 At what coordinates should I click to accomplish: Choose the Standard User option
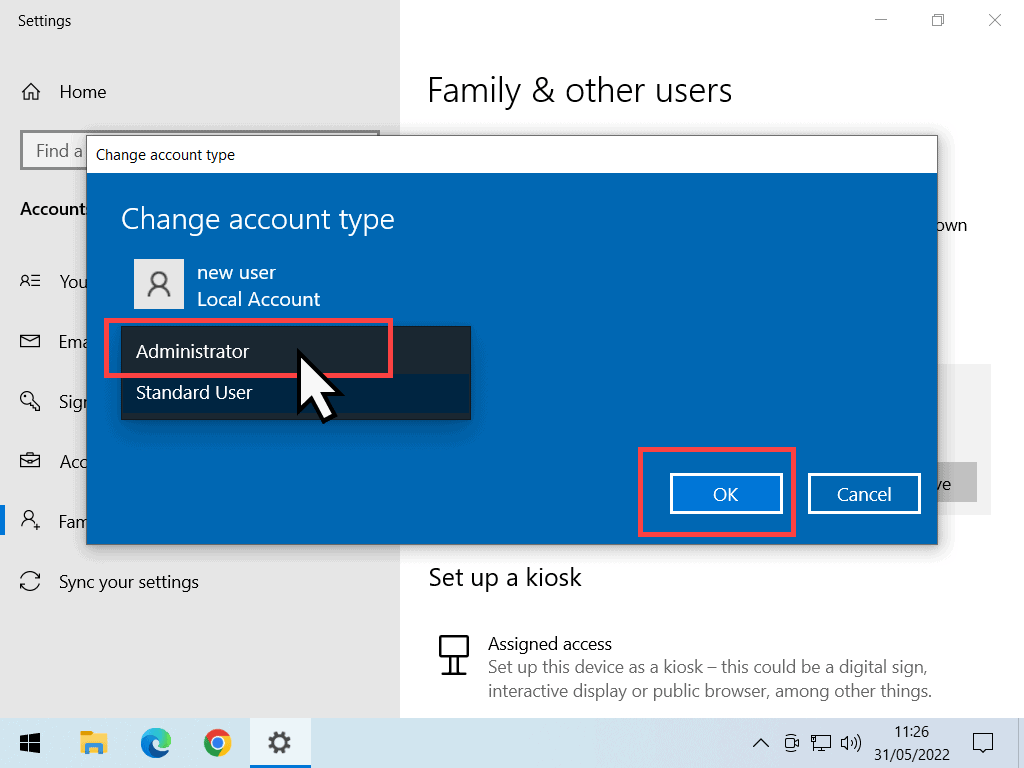[x=194, y=392]
